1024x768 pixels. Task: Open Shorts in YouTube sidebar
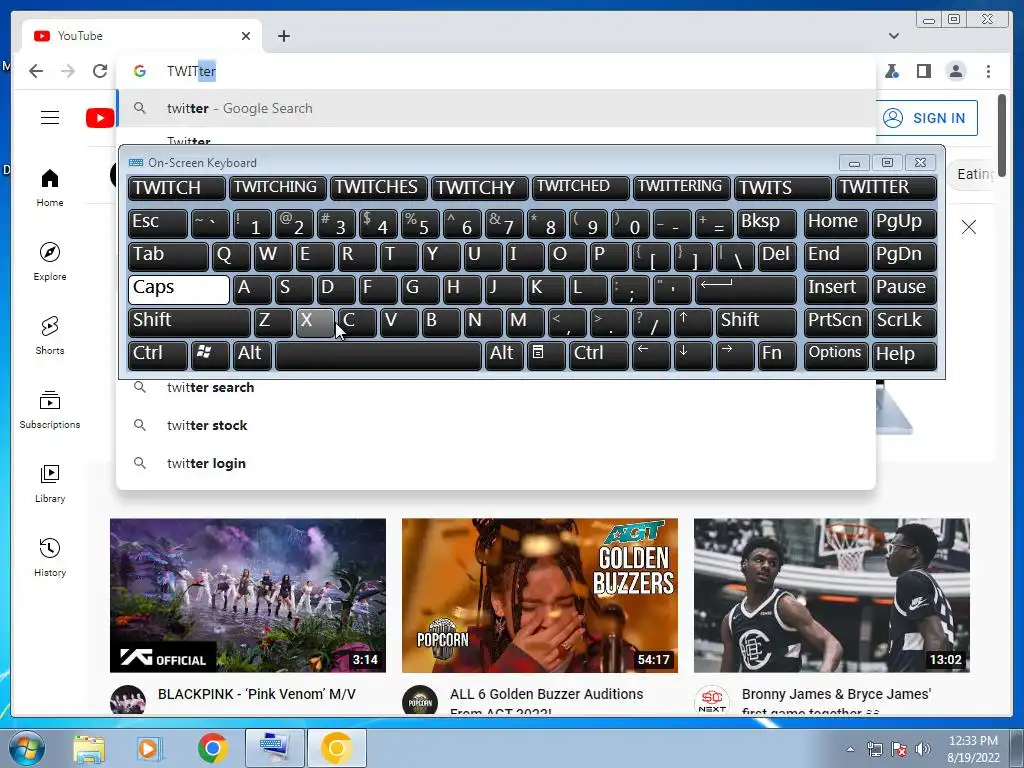50,336
